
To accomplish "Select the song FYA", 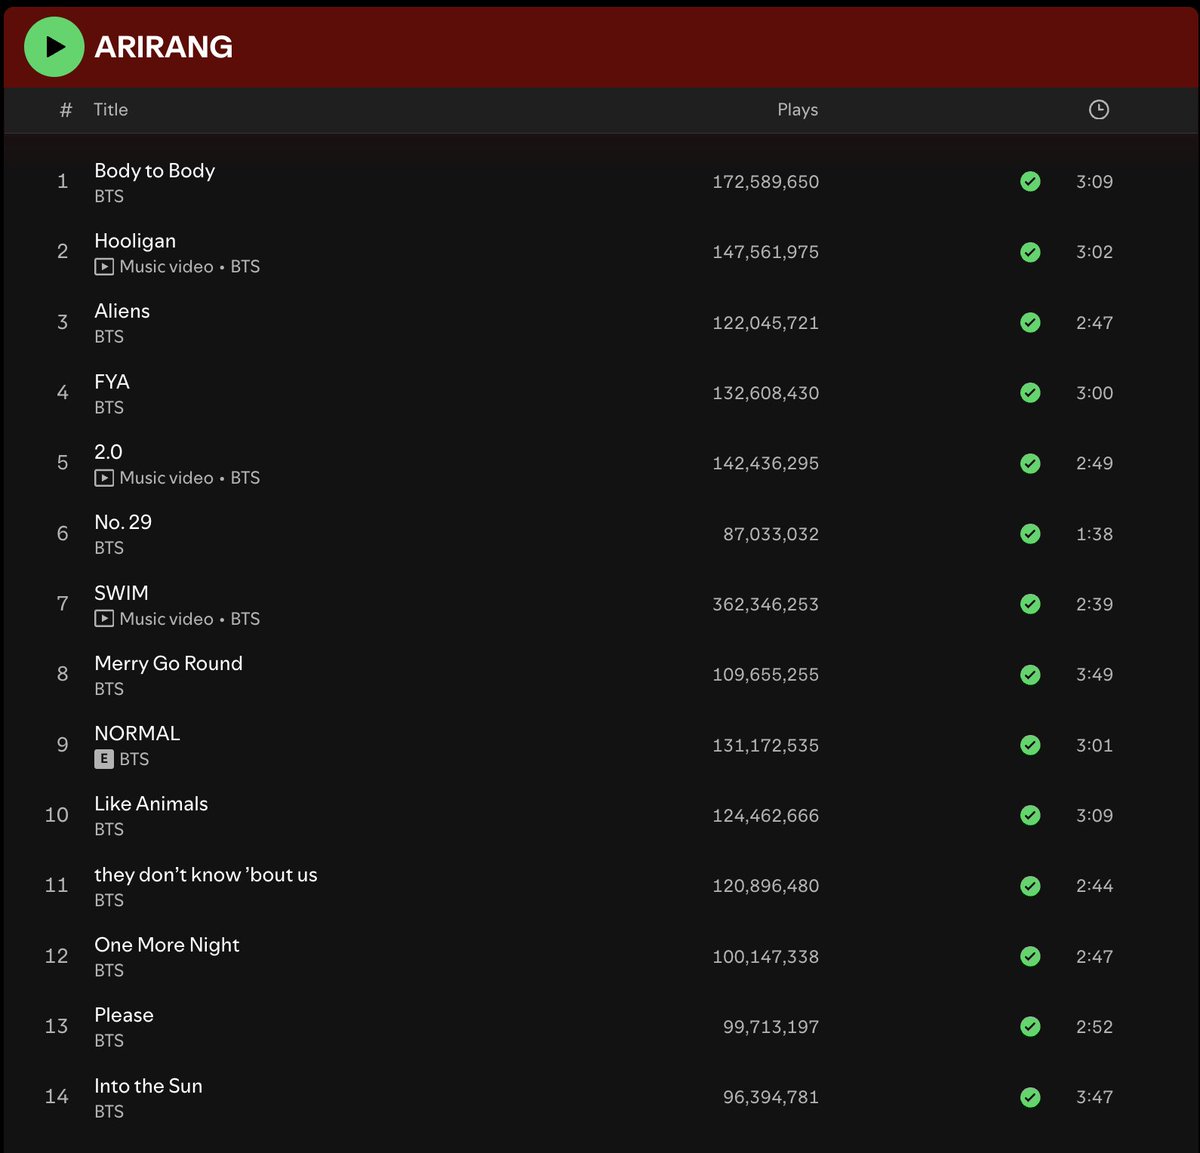I will pos(112,382).
